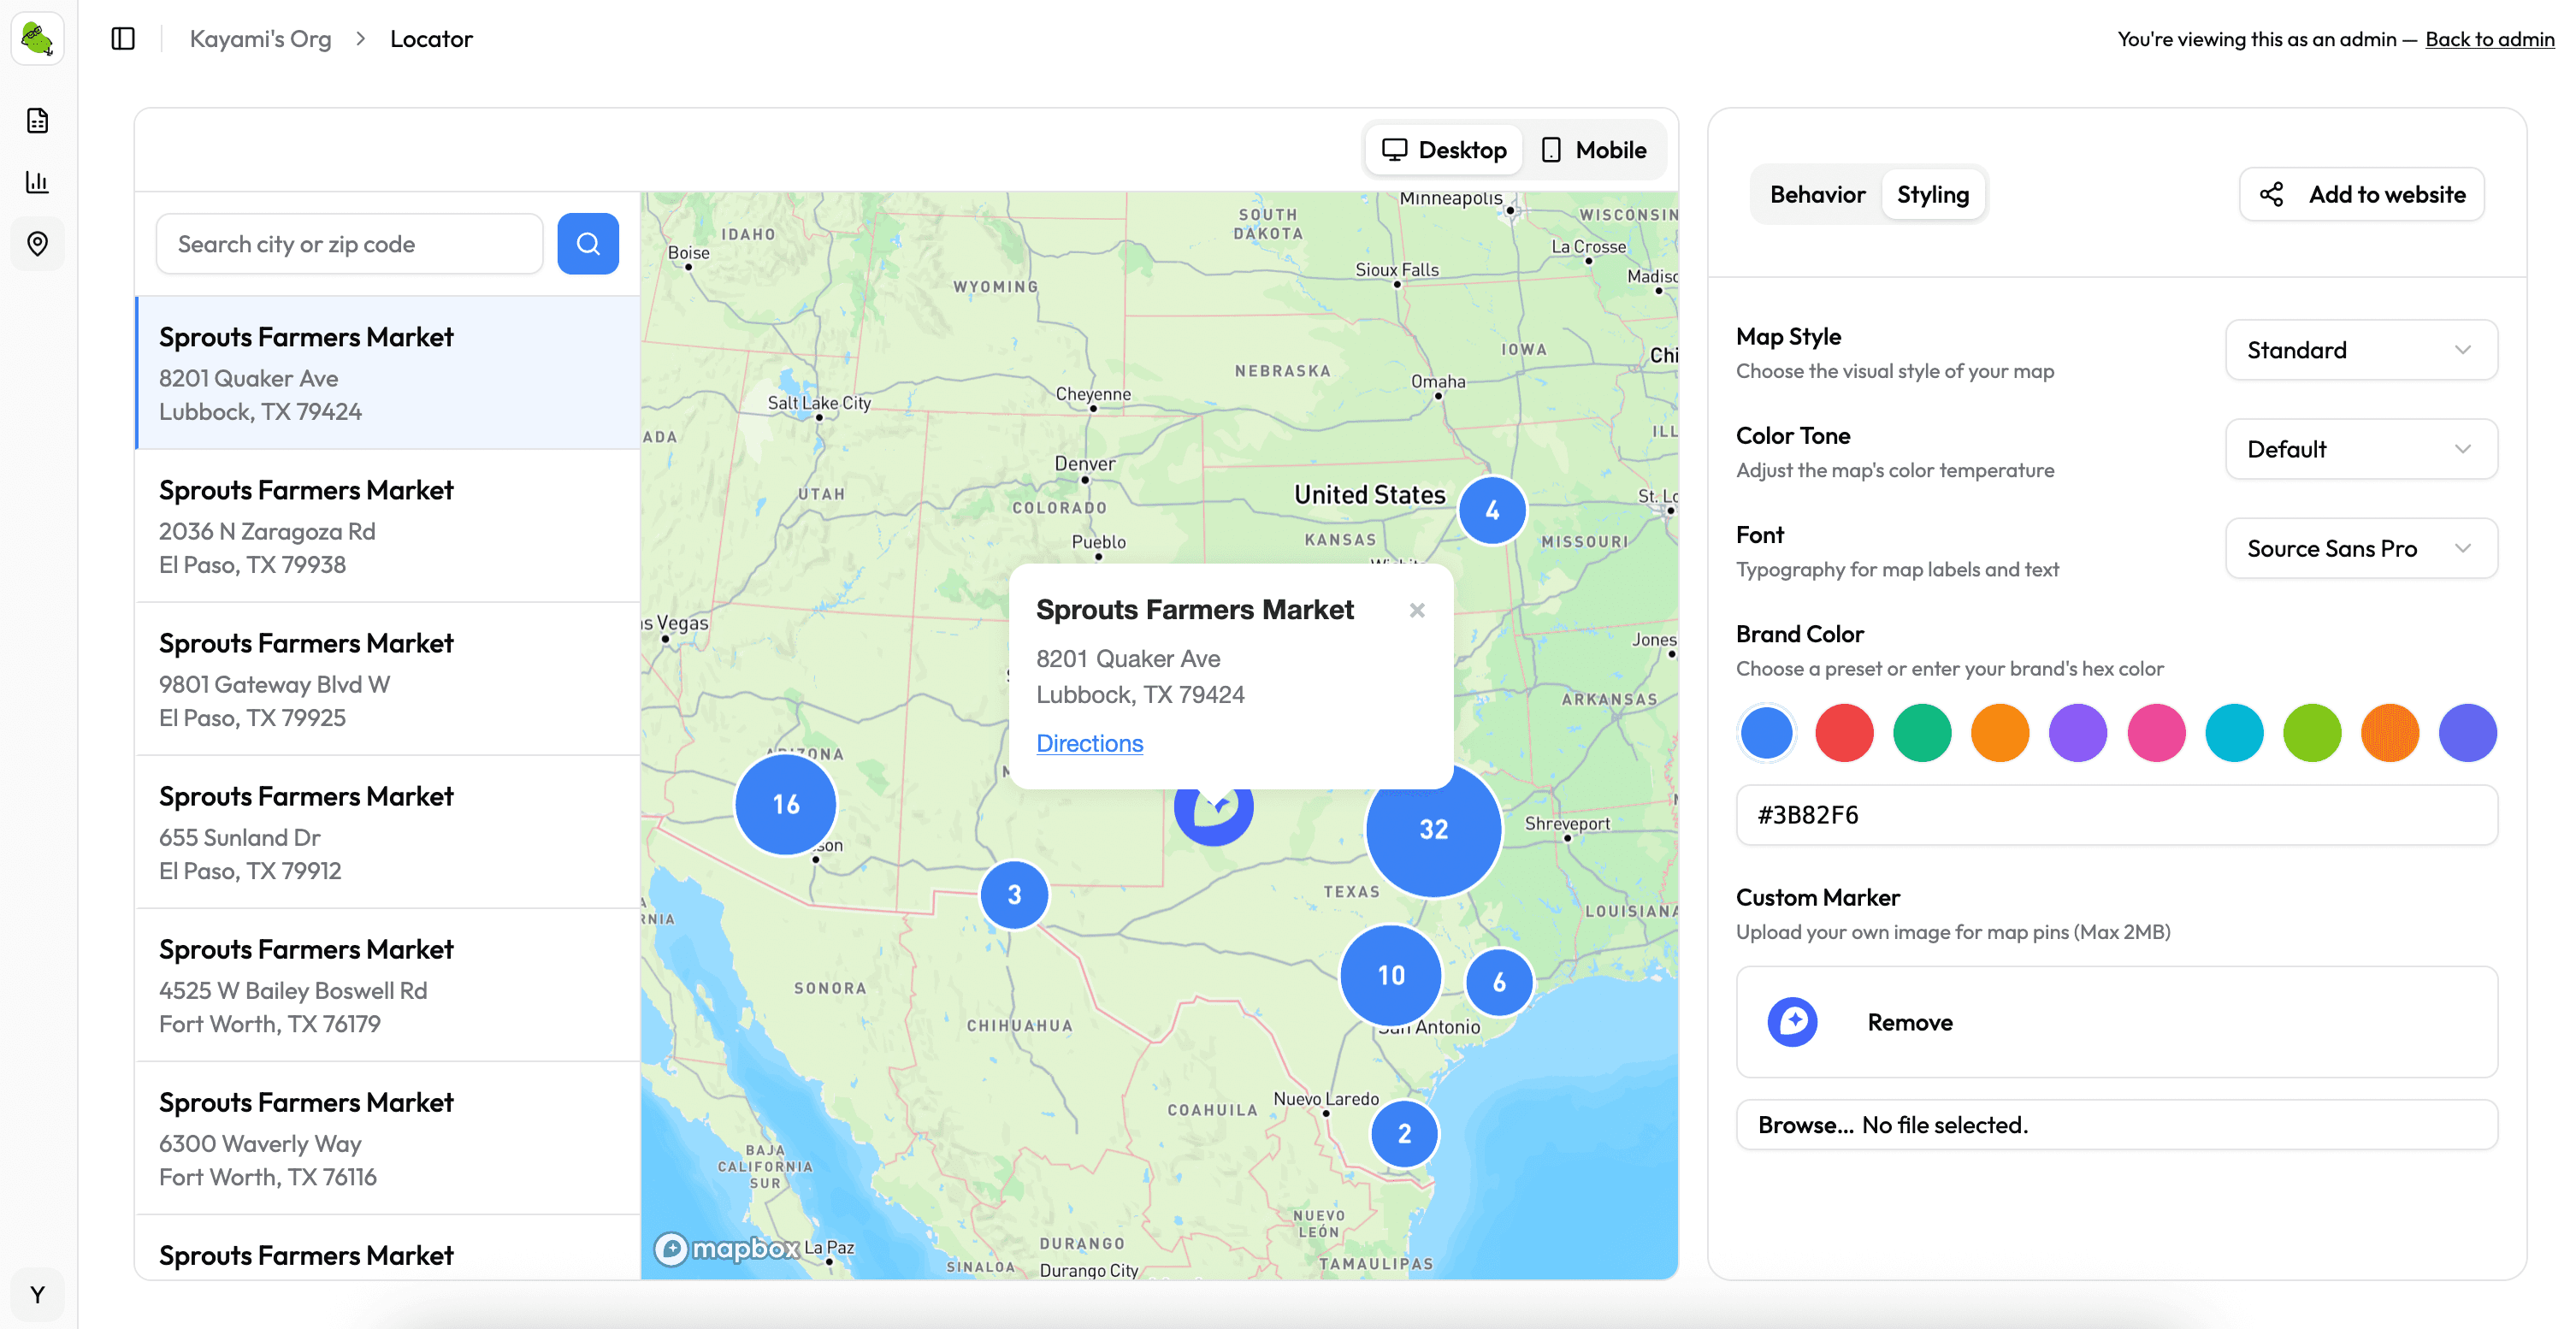The width and height of the screenshot is (2576, 1329).
Task: Open the Color Tone dropdown
Action: point(2361,449)
